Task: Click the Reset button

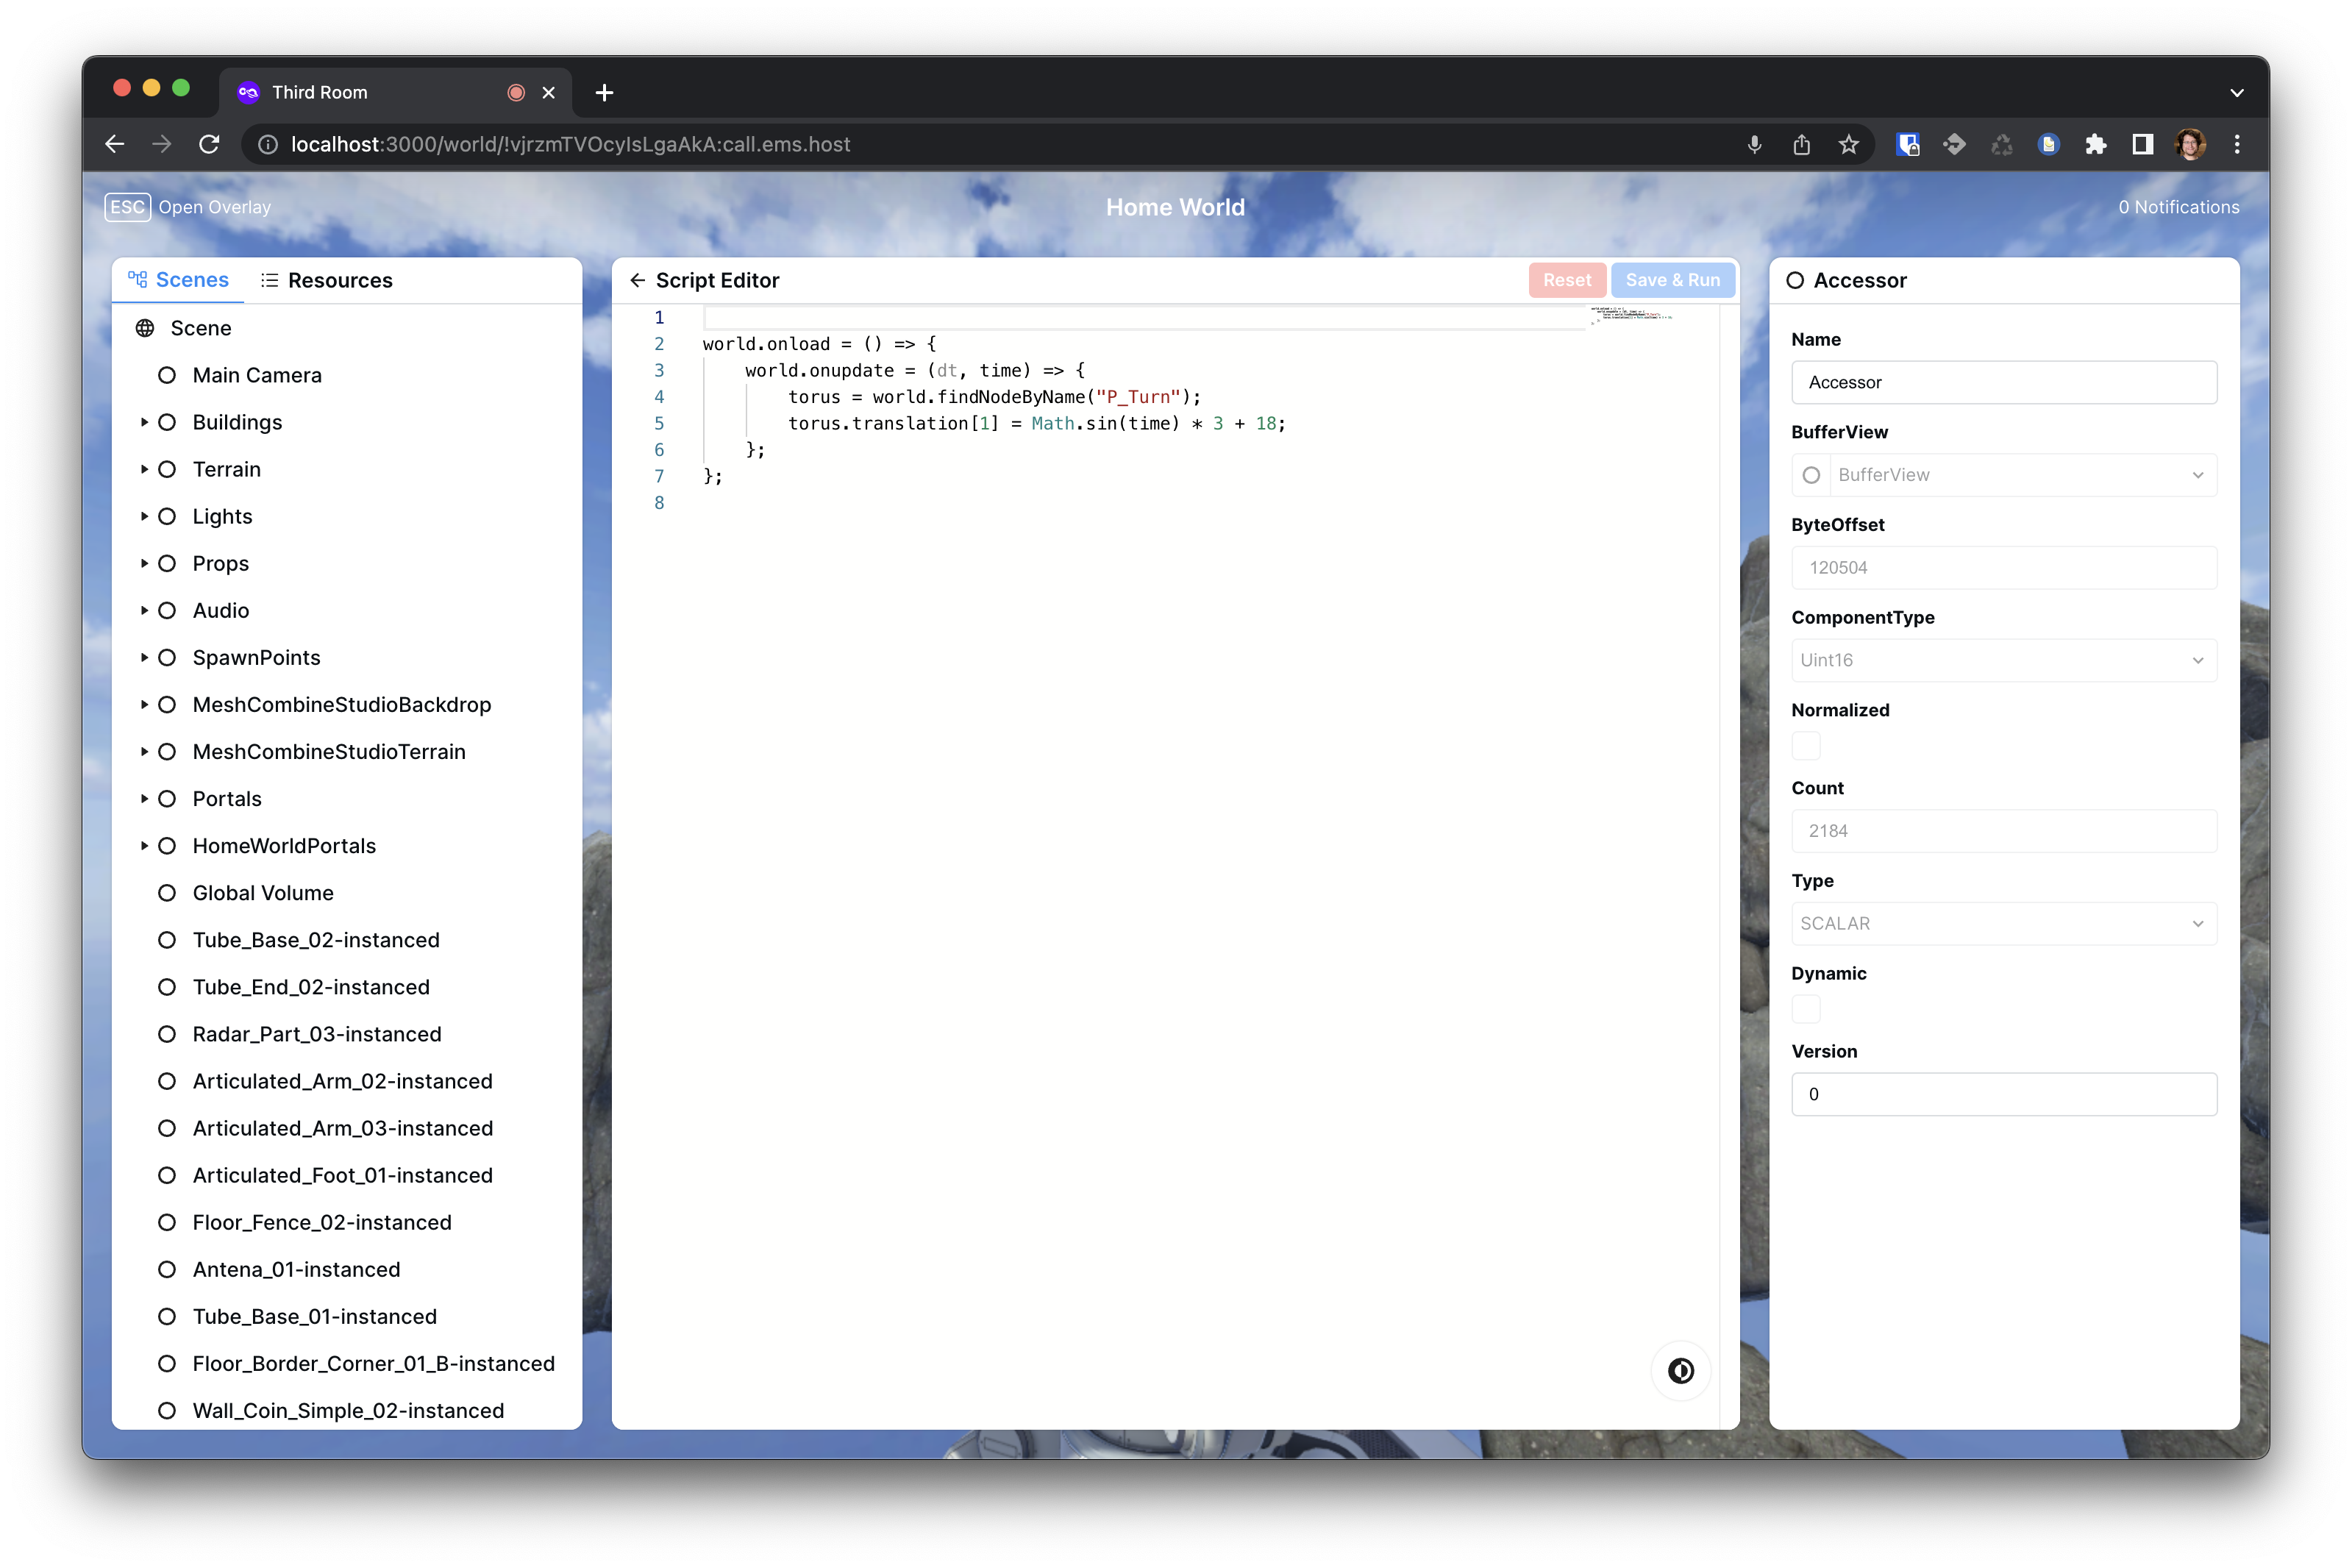Action: tap(1567, 280)
